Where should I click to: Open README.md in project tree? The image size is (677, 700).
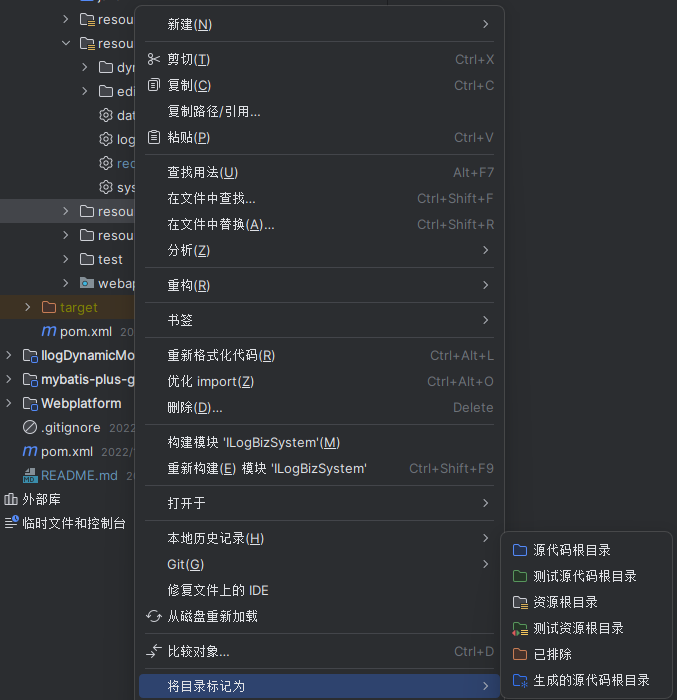pyautogui.click(x=79, y=476)
